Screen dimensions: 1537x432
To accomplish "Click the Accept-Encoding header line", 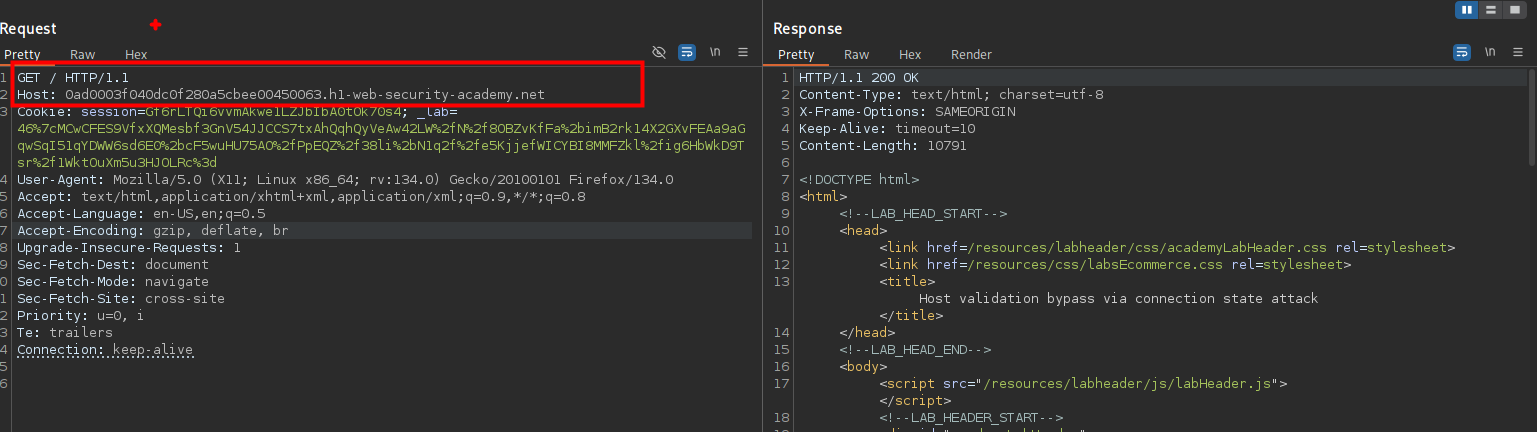I will tap(152, 230).
